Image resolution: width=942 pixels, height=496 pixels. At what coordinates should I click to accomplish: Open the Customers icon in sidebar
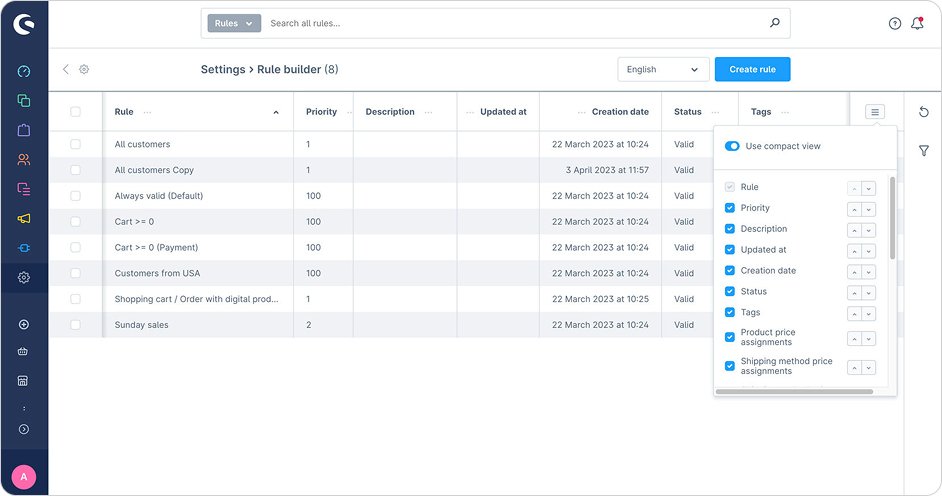24,159
